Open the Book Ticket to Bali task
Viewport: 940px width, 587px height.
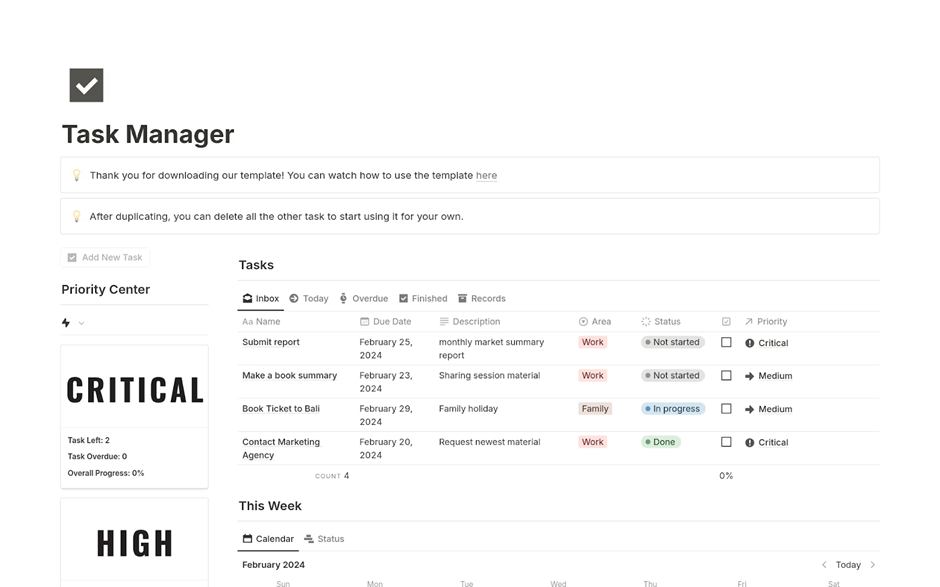tap(281, 408)
